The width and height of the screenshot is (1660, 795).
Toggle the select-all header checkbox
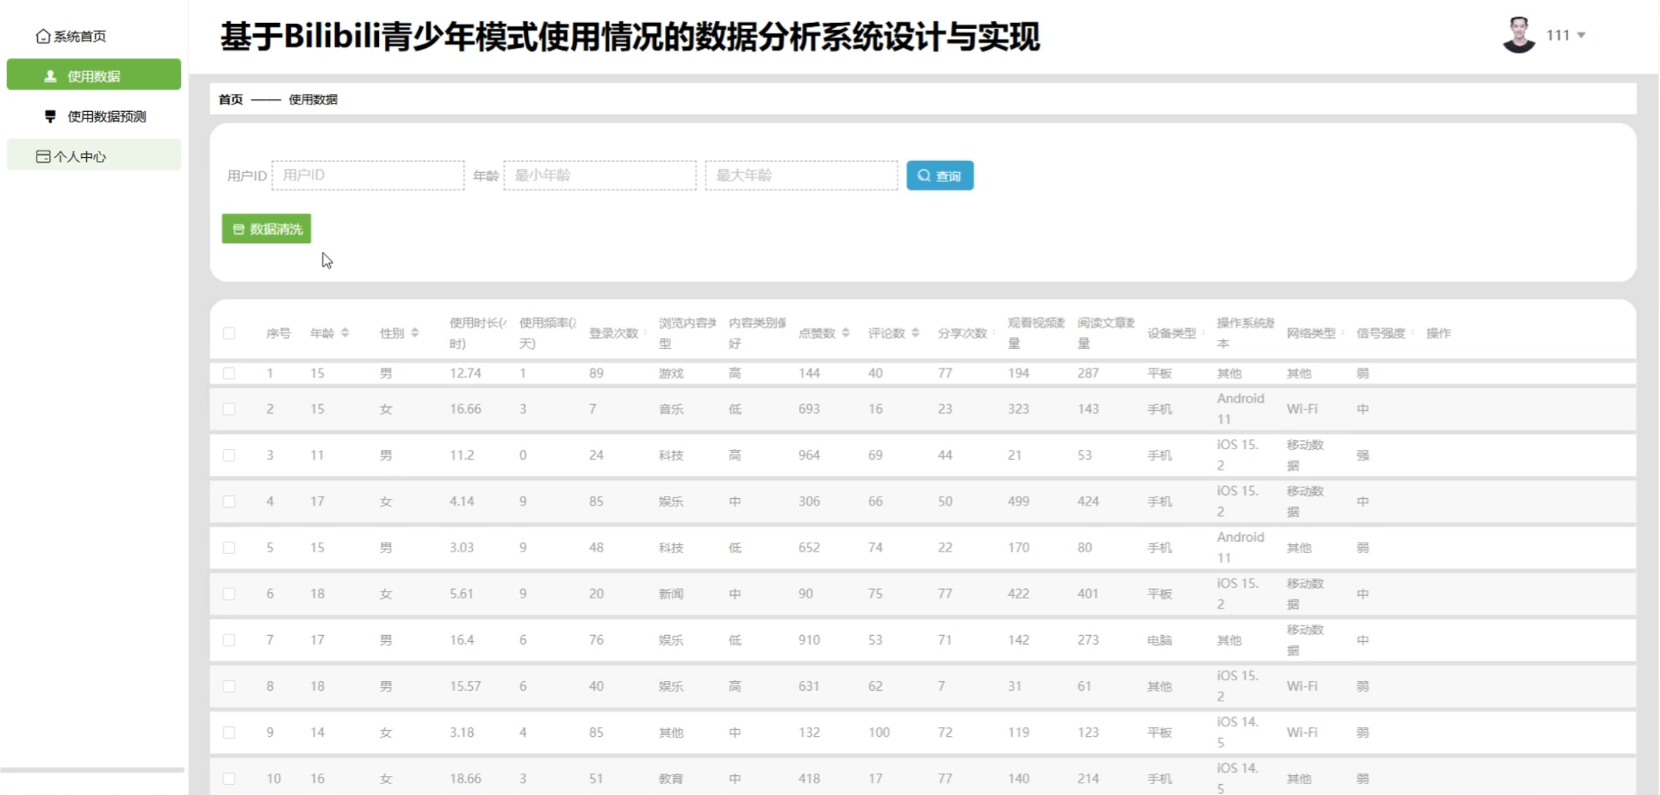tap(229, 333)
